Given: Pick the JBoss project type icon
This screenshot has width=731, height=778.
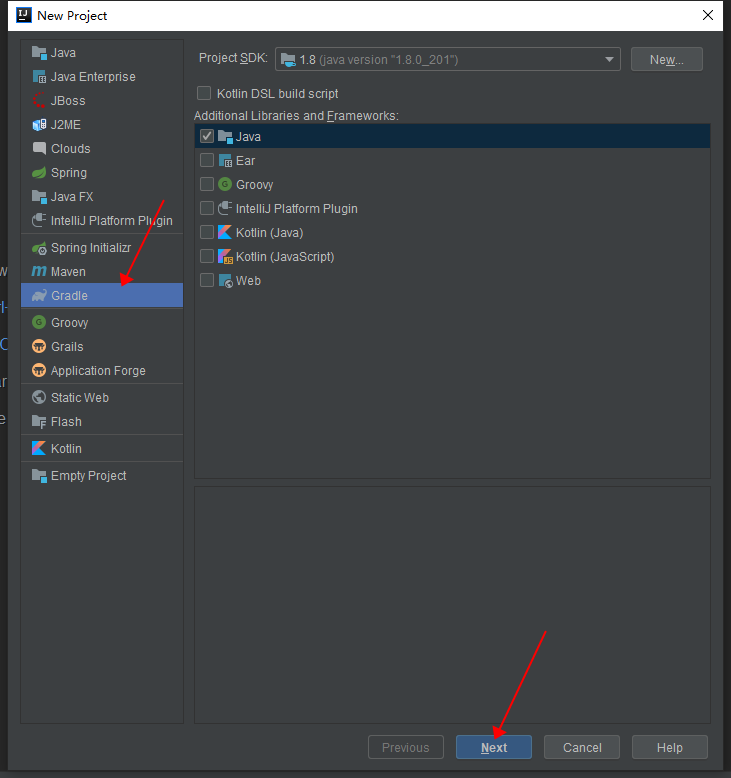Looking at the screenshot, I should pyautogui.click(x=39, y=101).
